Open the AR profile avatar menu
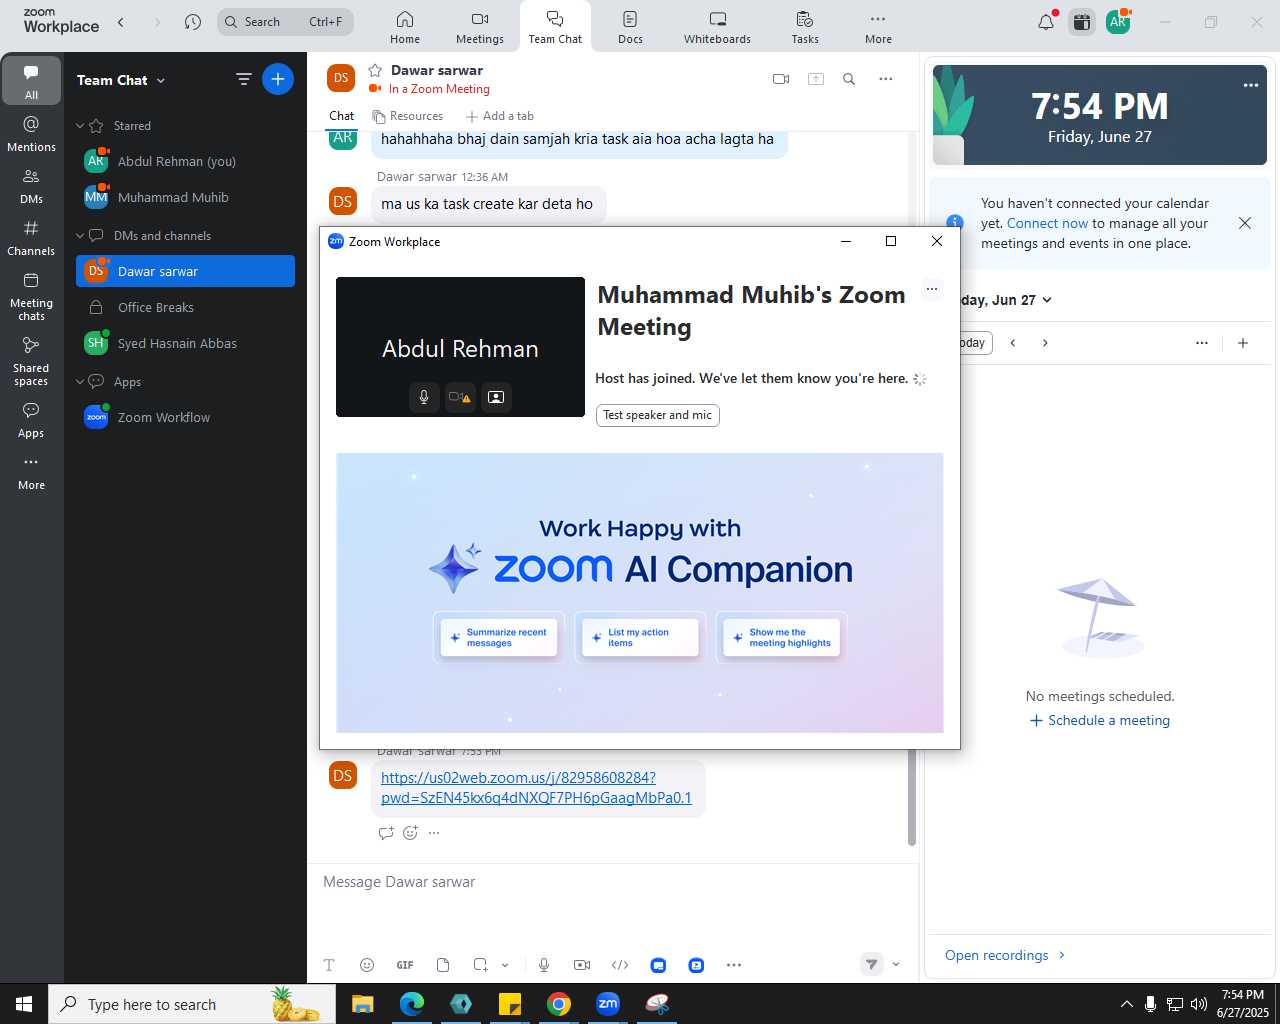1280x1024 pixels. tap(1118, 22)
